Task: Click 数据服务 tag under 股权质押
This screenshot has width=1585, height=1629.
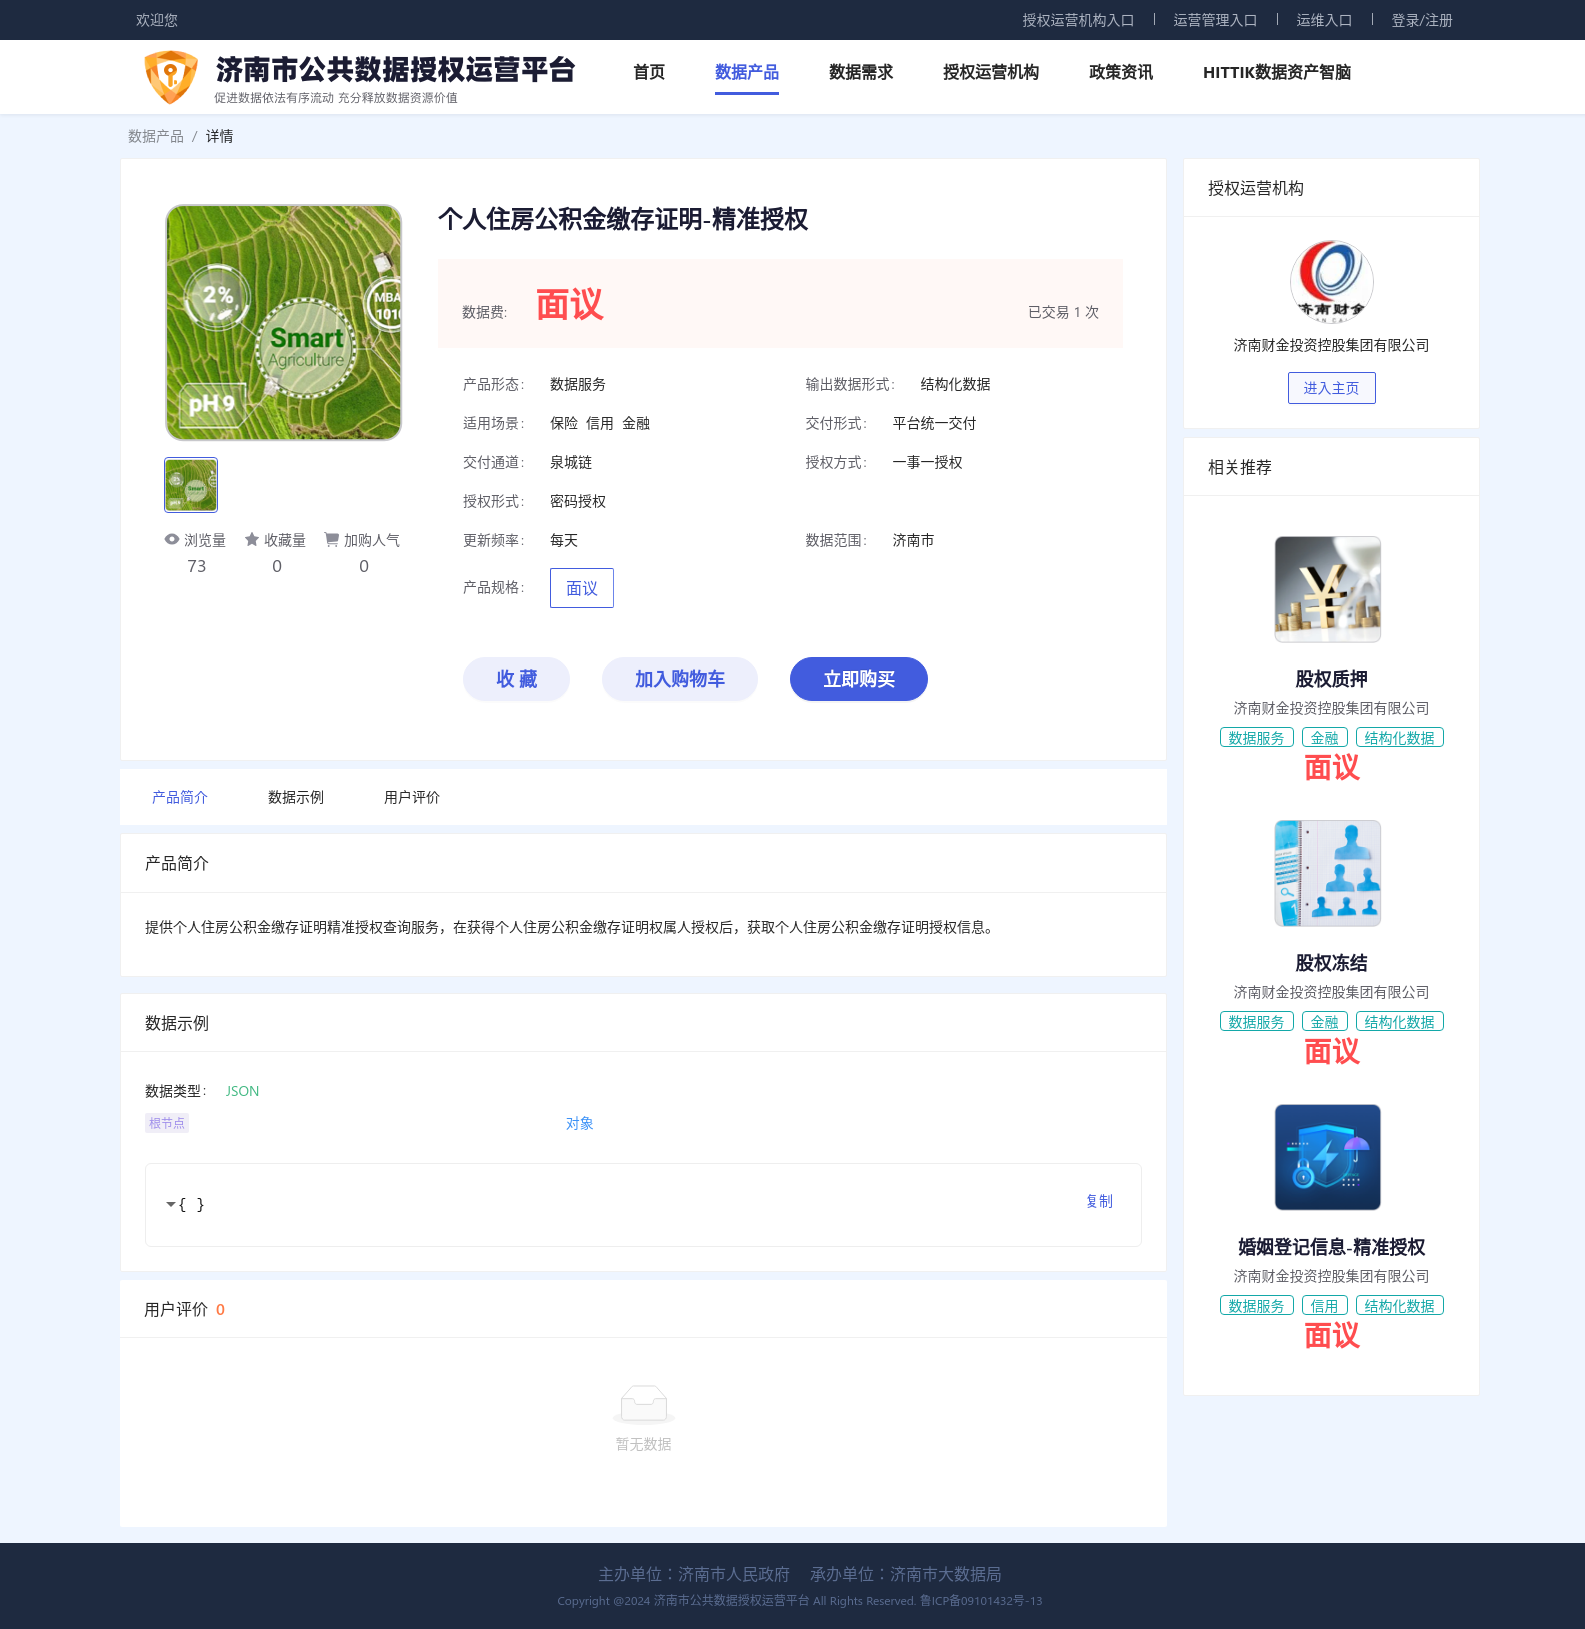Action: point(1257,738)
